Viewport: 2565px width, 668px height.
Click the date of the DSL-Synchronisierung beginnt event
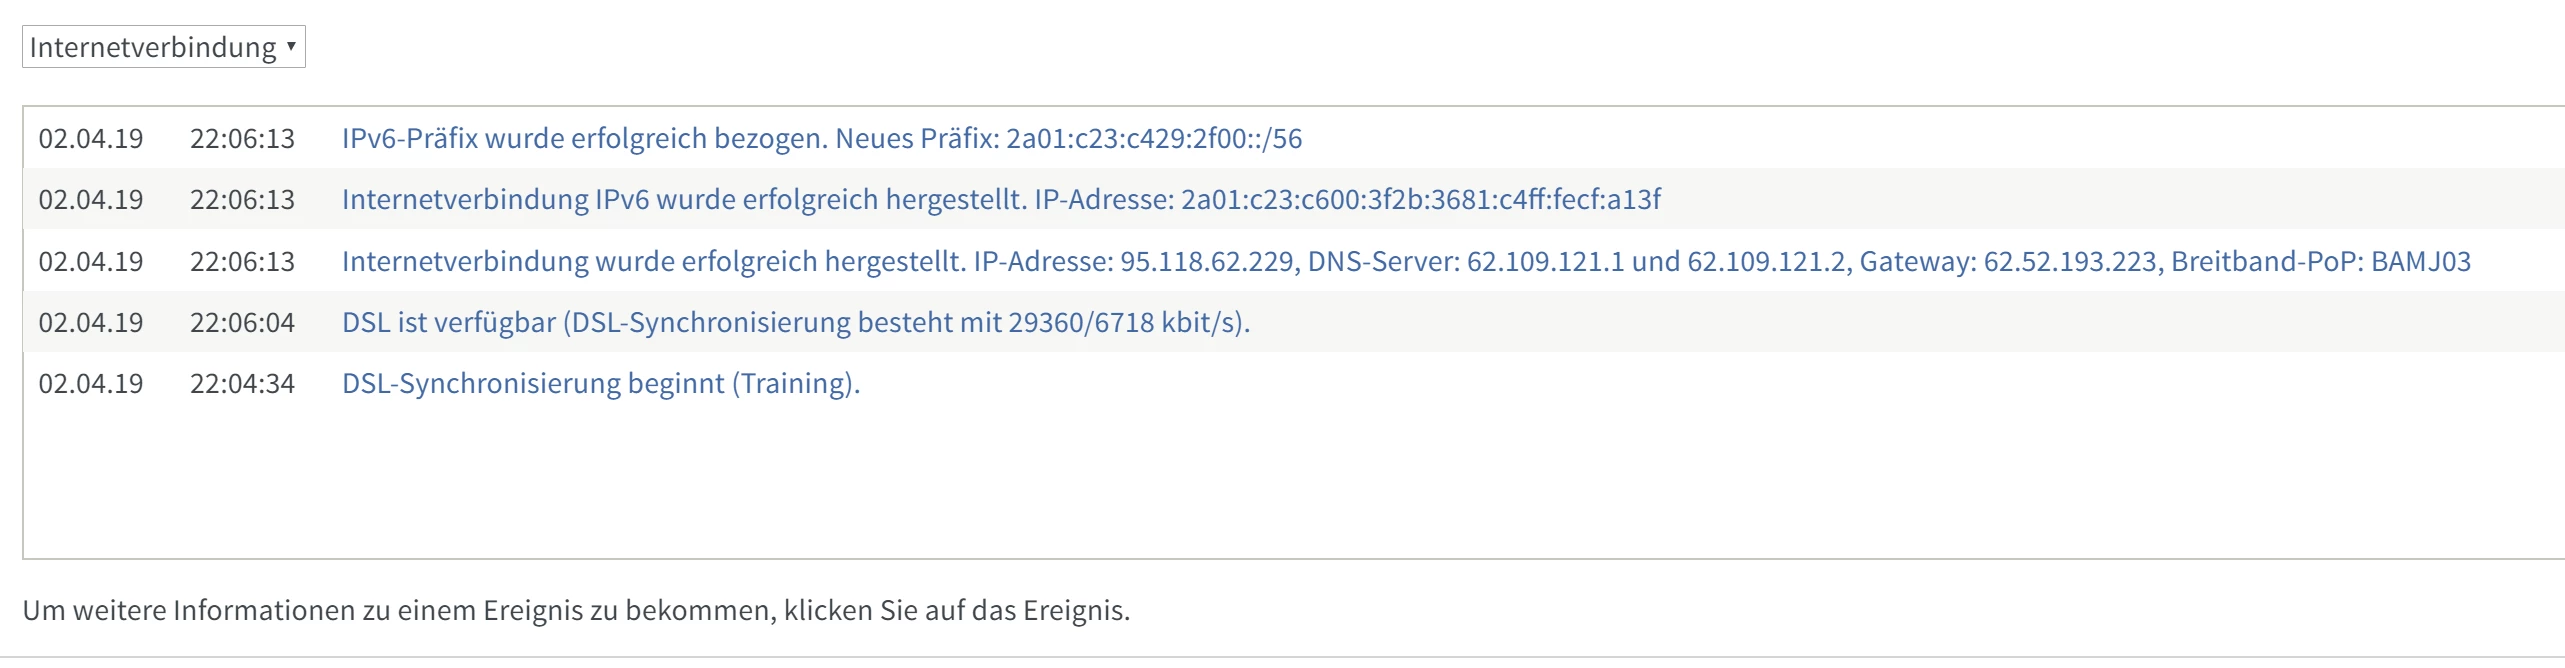pyautogui.click(x=91, y=383)
